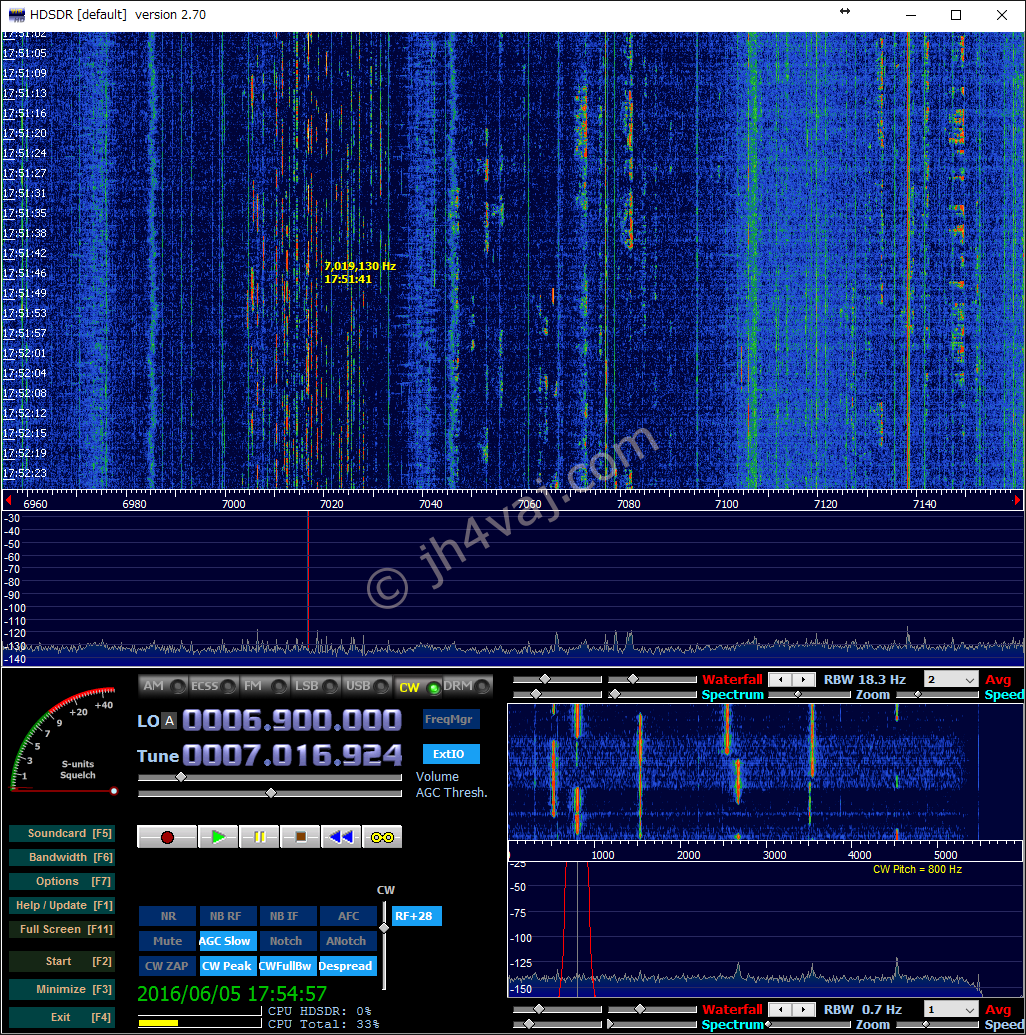Open the lower Avg dropdown showing 1
Image resolution: width=1026 pixels, height=1035 pixels.
(x=951, y=1010)
